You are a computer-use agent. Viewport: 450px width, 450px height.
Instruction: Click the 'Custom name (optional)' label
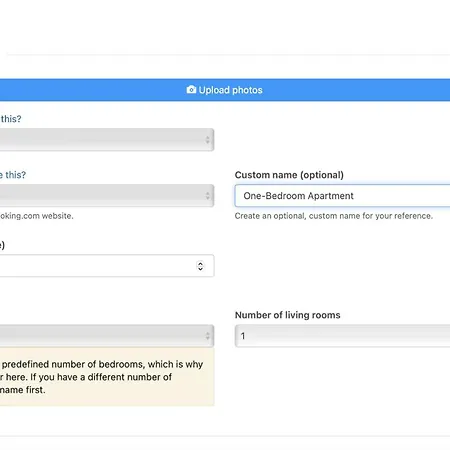click(289, 175)
